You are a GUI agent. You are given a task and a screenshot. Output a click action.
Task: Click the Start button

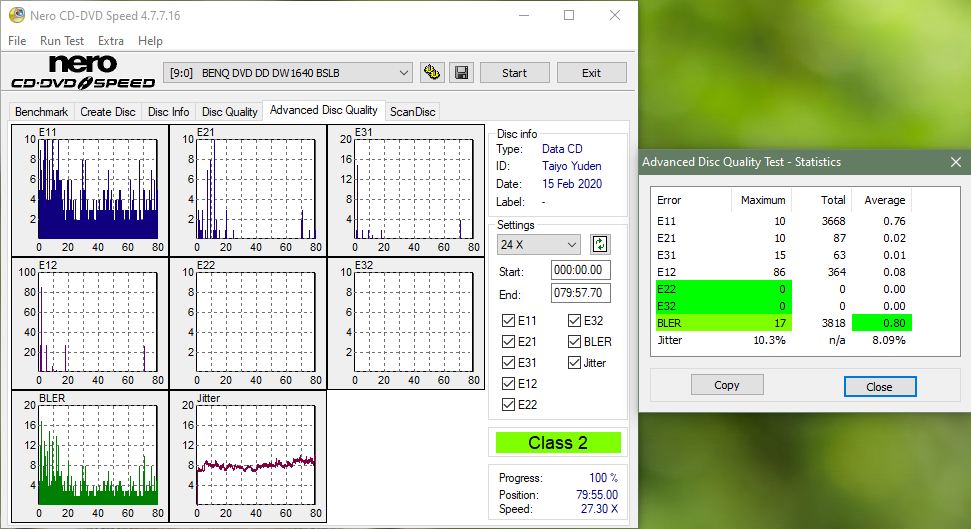coord(515,73)
